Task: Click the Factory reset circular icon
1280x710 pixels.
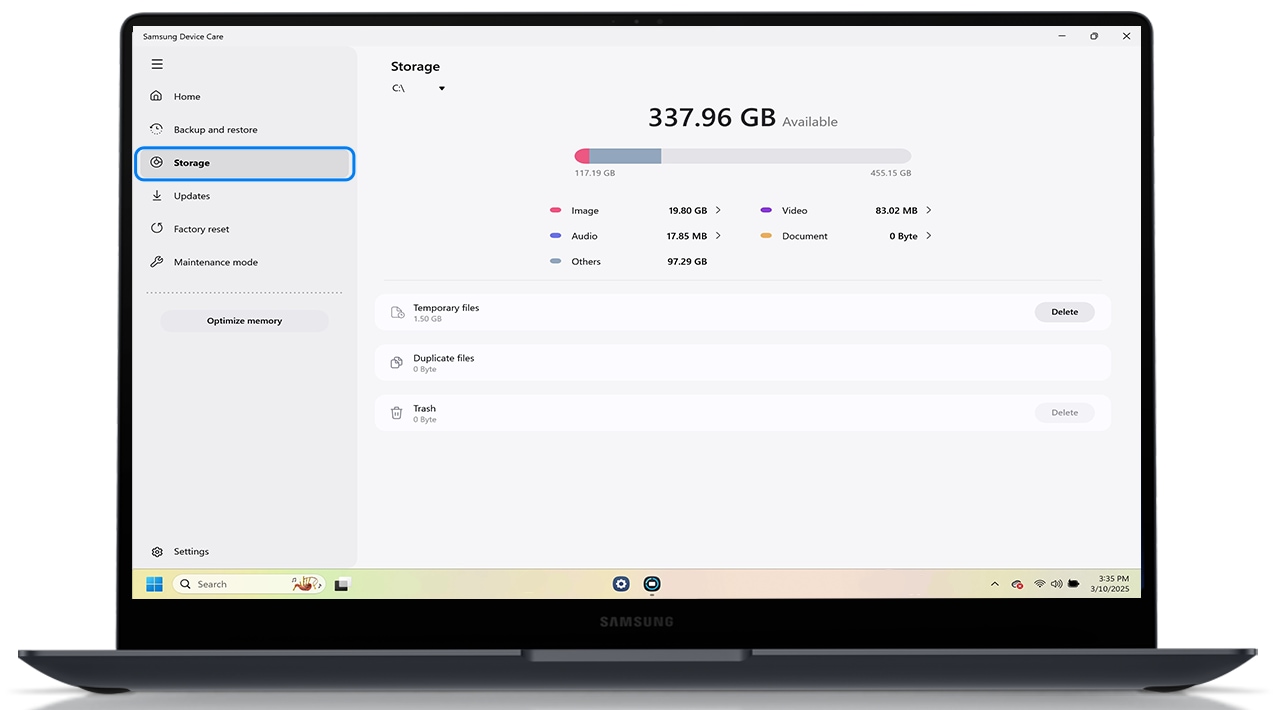Action: pyautogui.click(x=156, y=229)
